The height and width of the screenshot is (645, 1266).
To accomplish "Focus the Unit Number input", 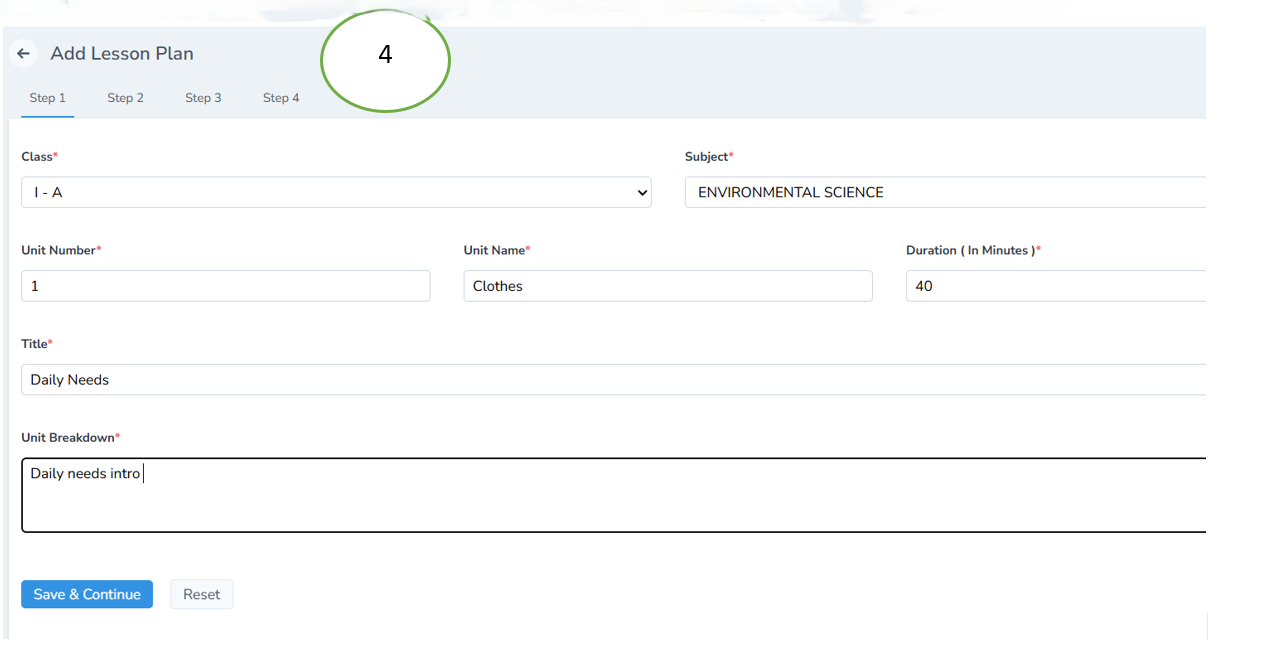I will 225,285.
